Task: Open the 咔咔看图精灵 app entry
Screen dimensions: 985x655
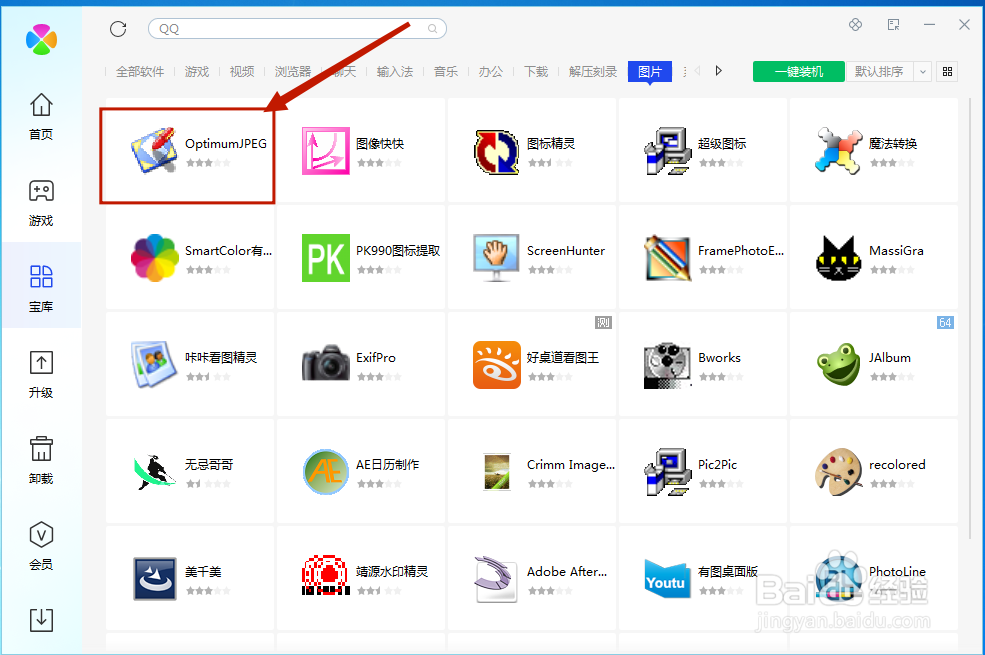Action: [x=190, y=365]
